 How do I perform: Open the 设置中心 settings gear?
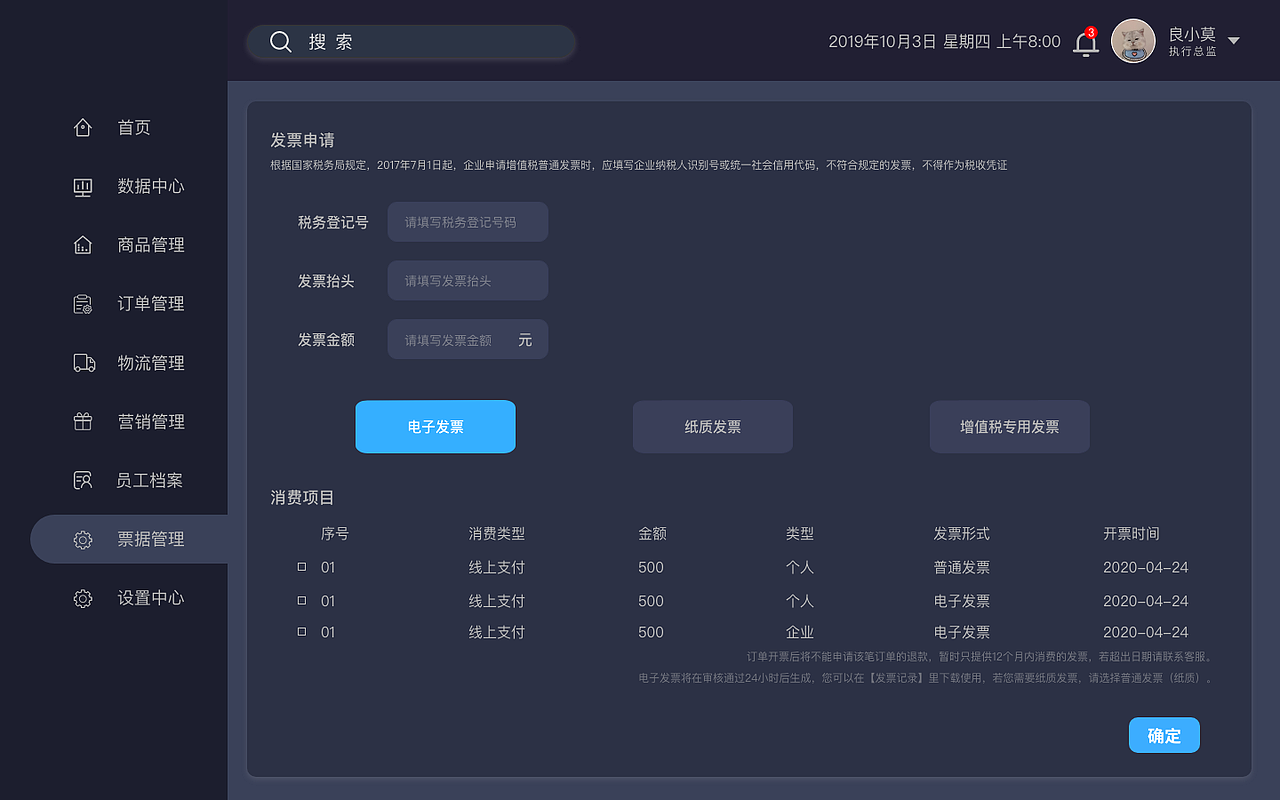pos(83,598)
